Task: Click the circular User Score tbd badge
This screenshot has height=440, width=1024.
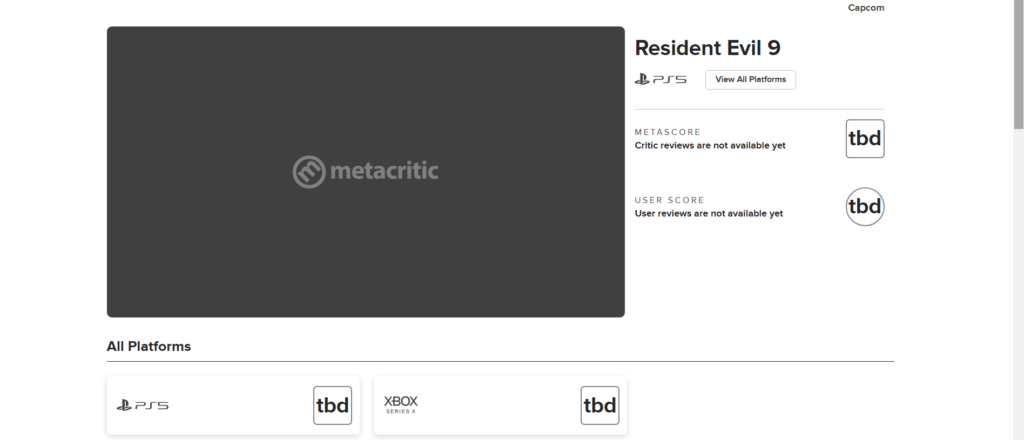Action: tap(864, 207)
